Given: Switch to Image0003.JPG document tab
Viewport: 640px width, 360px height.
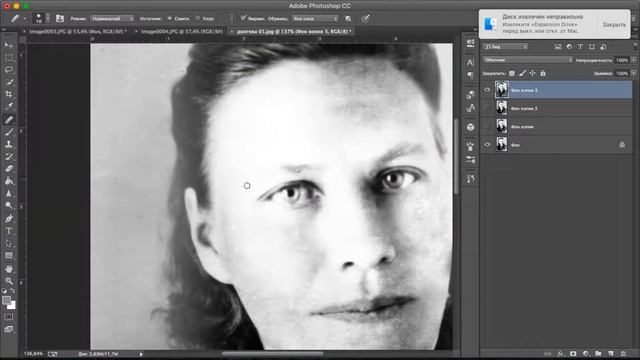Looking at the screenshot, I should click(78, 31).
